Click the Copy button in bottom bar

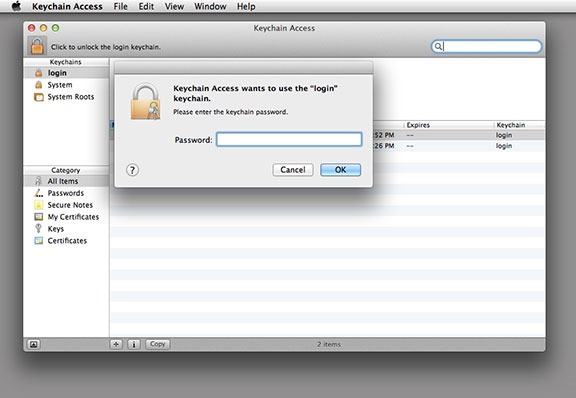pos(158,344)
